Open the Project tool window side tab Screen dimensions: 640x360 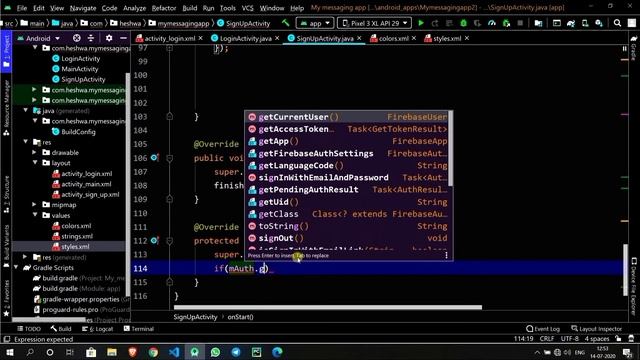[x=6, y=52]
